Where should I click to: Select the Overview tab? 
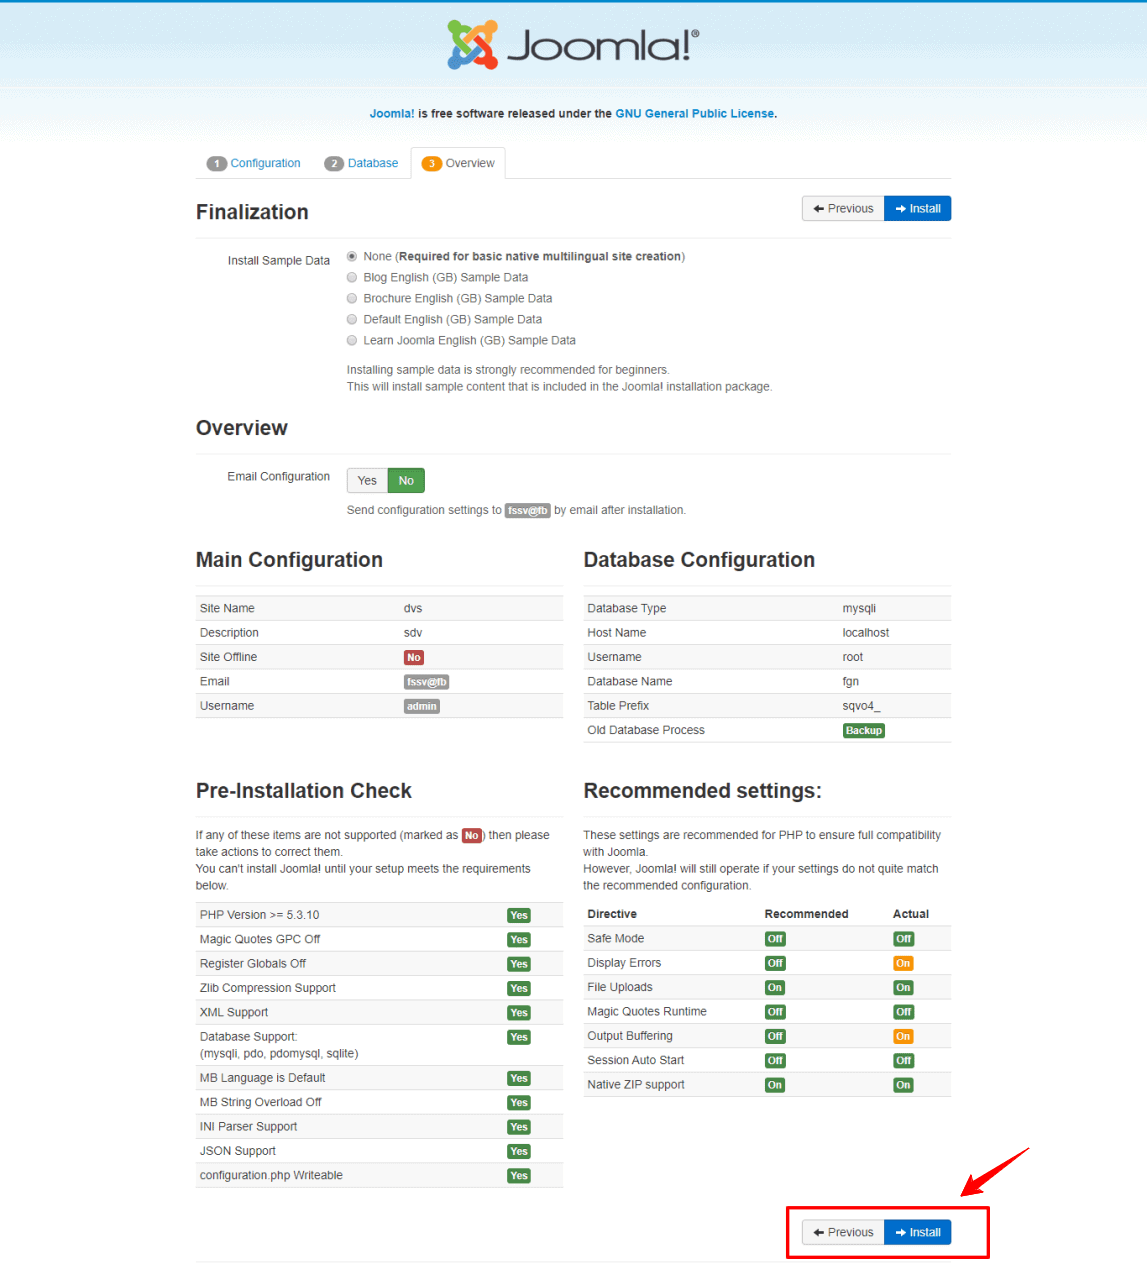(x=458, y=163)
